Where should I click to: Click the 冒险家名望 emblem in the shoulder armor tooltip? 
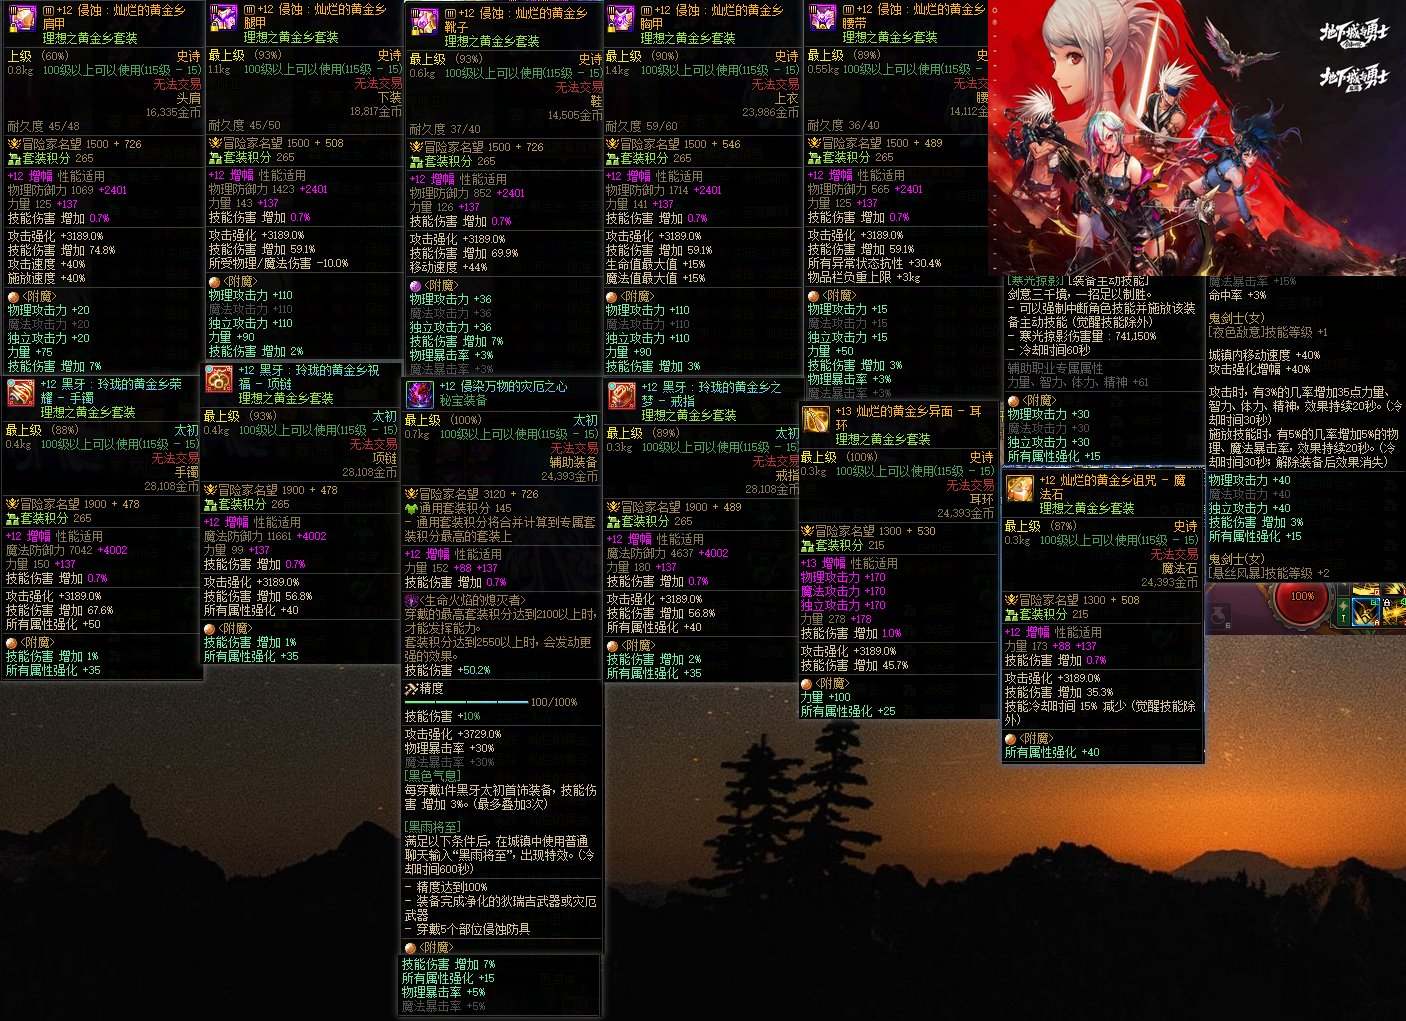(x=14, y=144)
